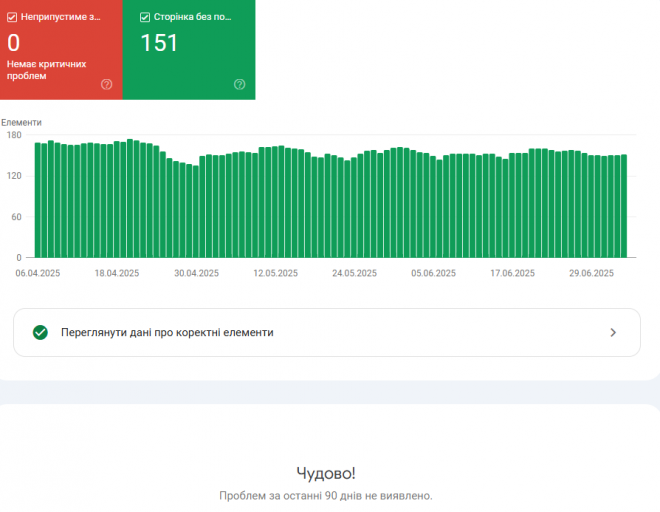Click the chart date label 29.06.2025

591,273
